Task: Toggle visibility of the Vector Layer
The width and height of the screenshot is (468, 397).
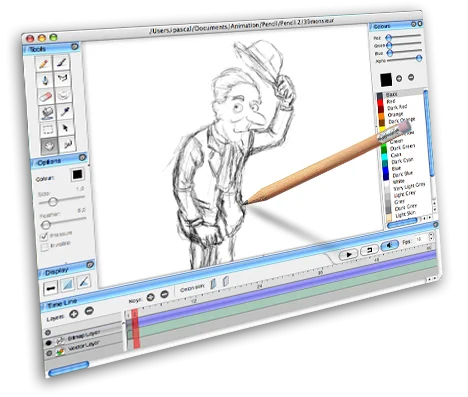Action: 50,353
